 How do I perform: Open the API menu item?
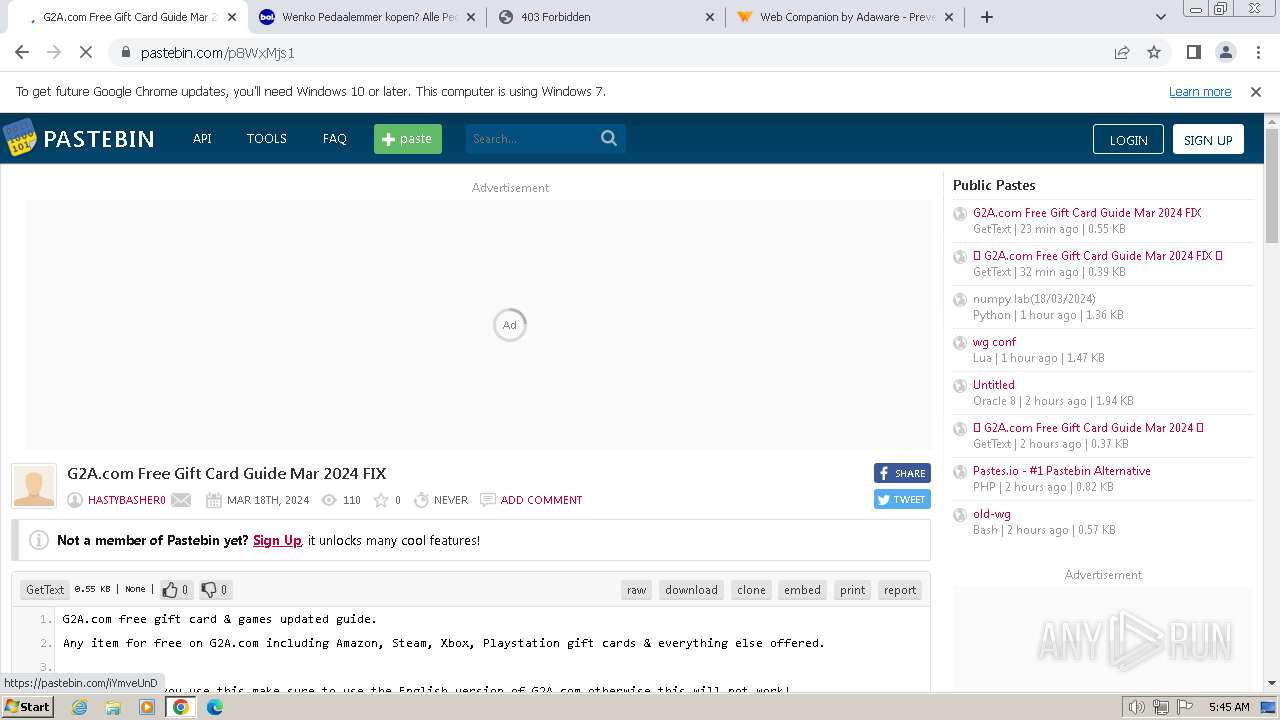click(202, 138)
